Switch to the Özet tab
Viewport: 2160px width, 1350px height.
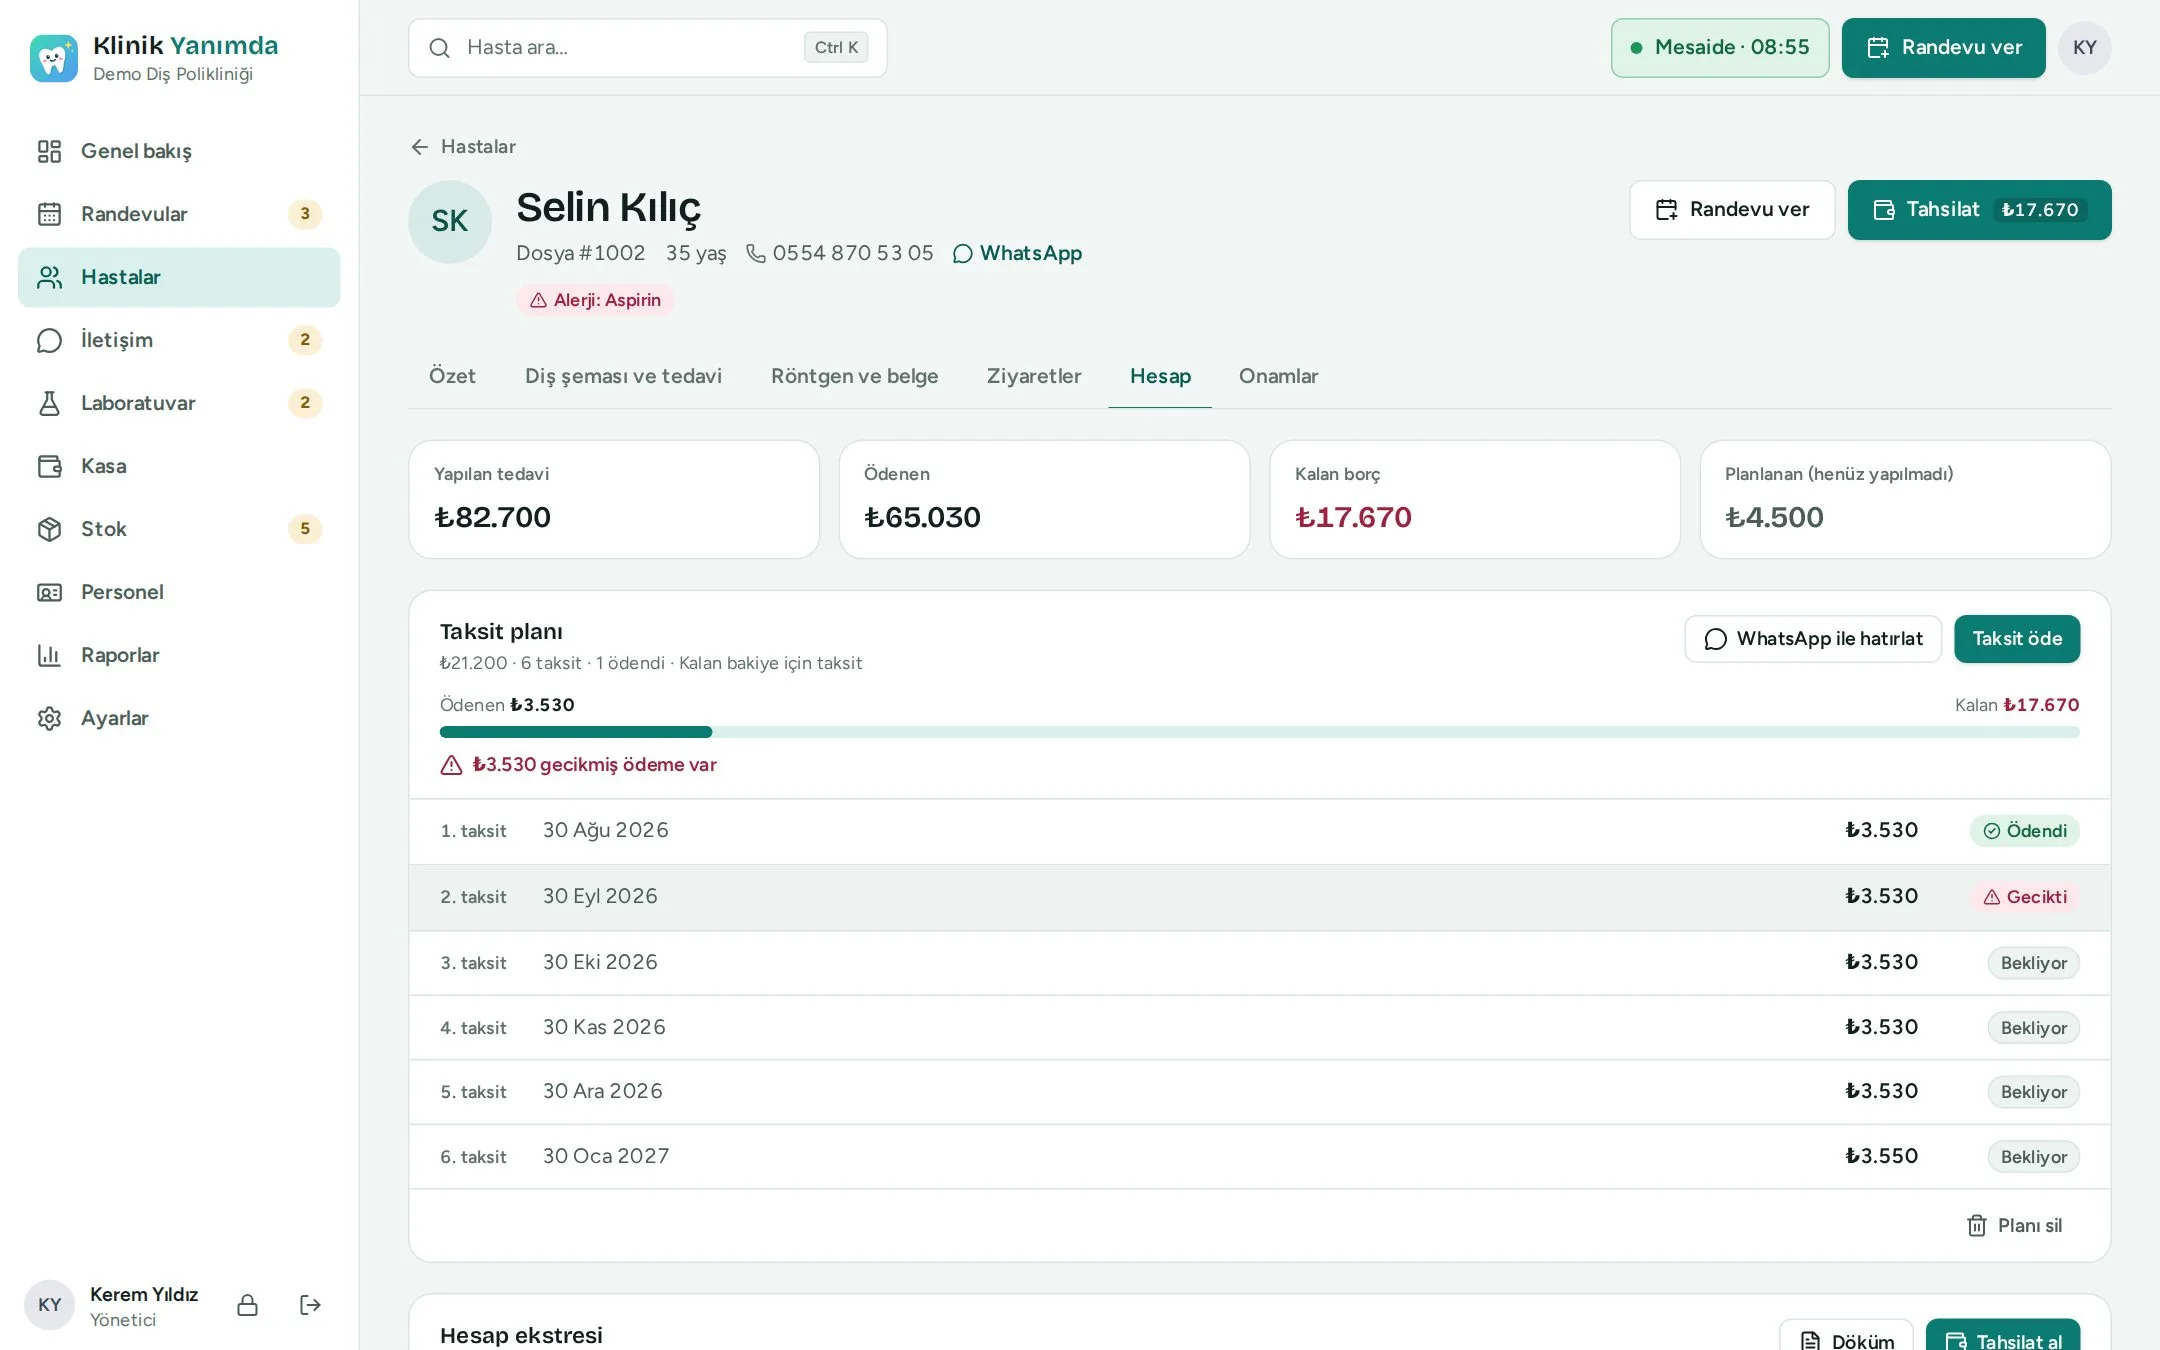(452, 376)
